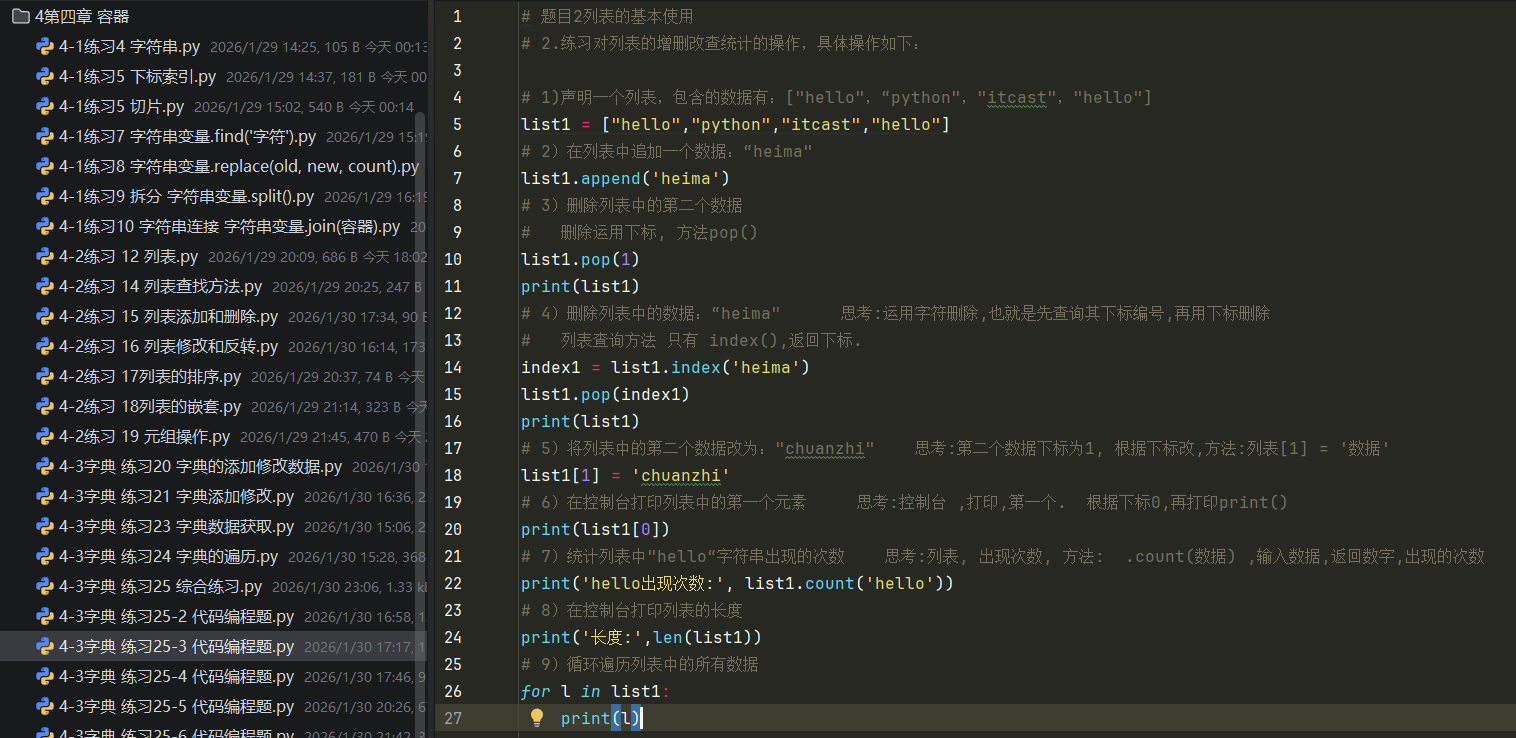This screenshot has width=1516, height=738.
Task: Click the underlined word "itcast" in line 4 comment
Action: tap(1018, 97)
